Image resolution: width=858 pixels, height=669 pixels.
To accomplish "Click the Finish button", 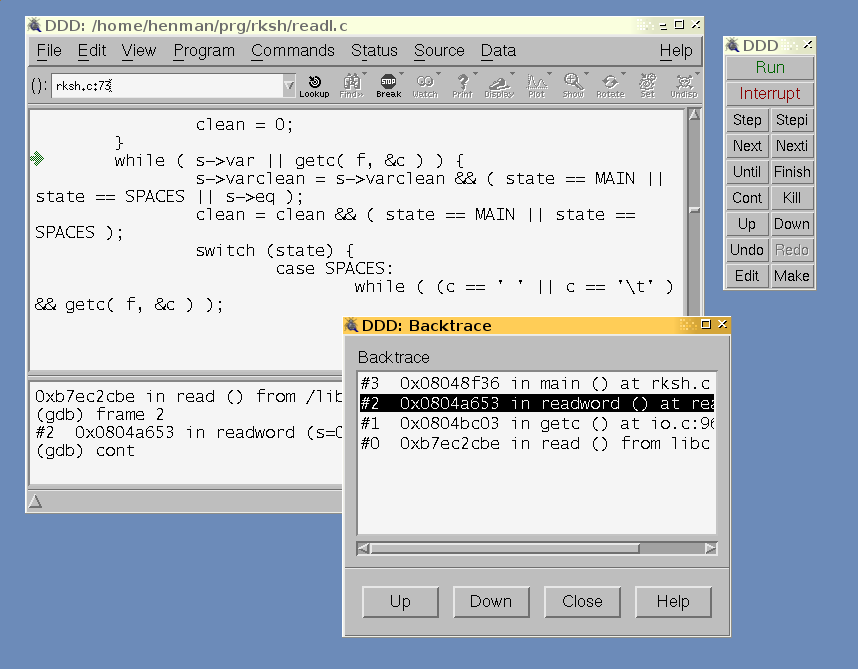I will (x=792, y=172).
